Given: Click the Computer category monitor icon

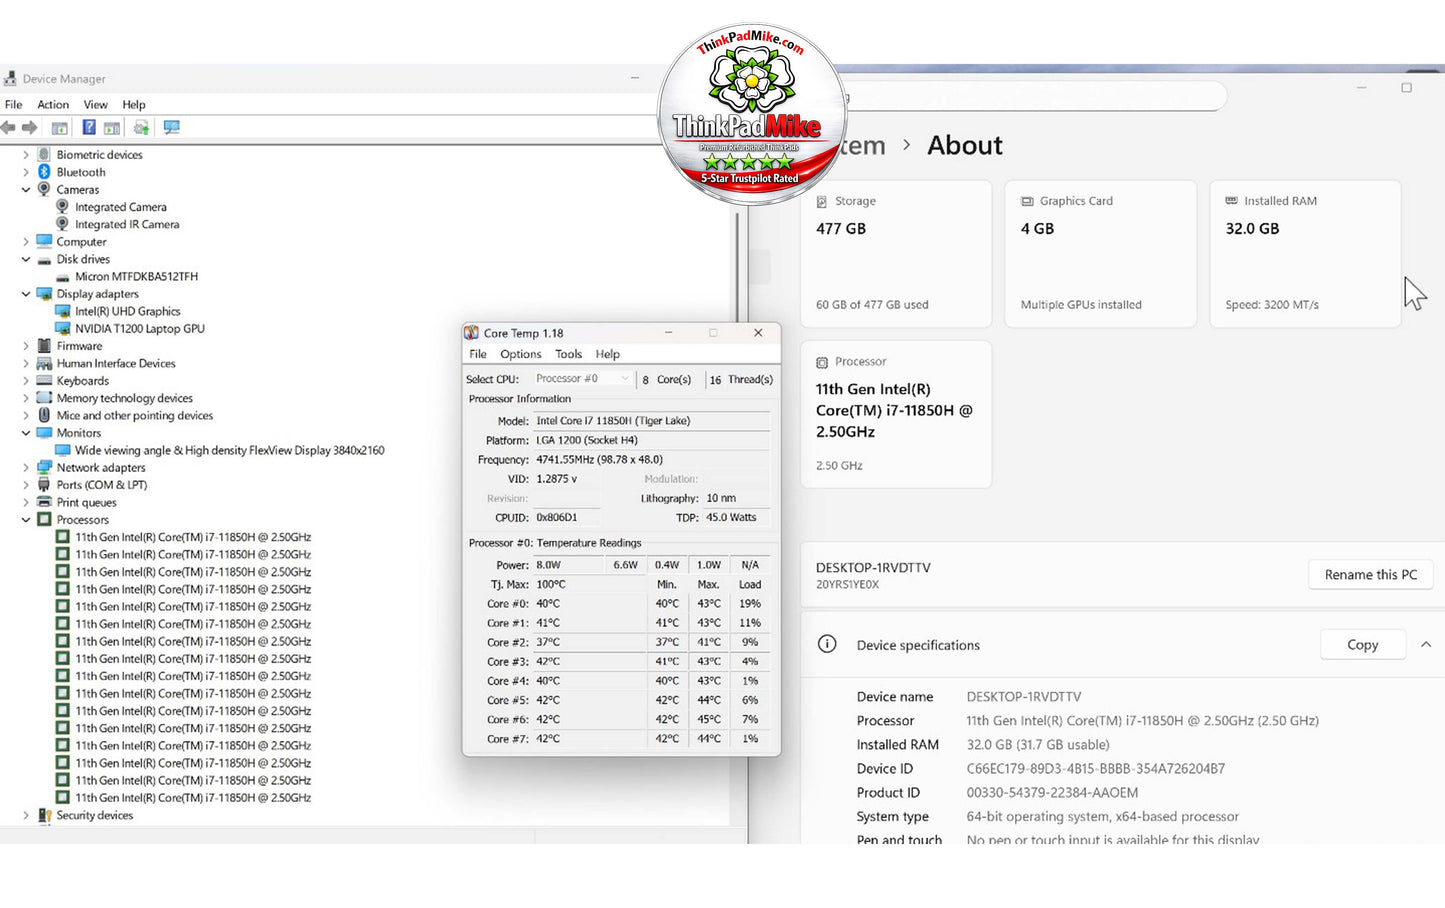Looking at the screenshot, I should [44, 242].
